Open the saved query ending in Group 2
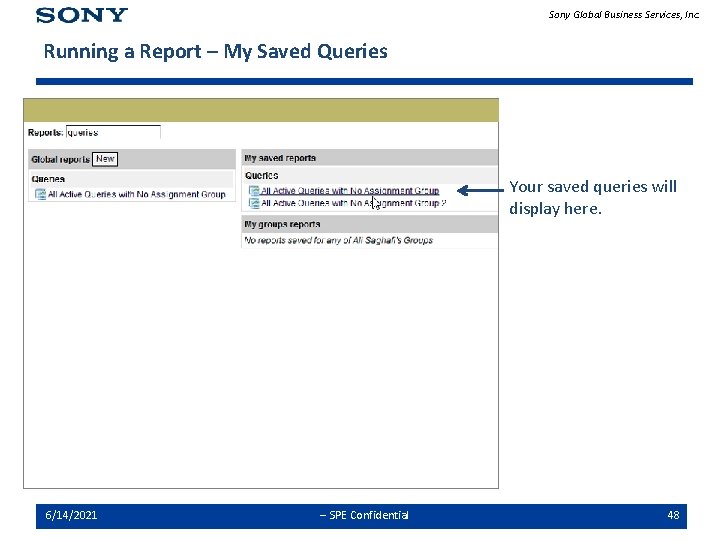This screenshot has height=540, width=720. point(354,203)
